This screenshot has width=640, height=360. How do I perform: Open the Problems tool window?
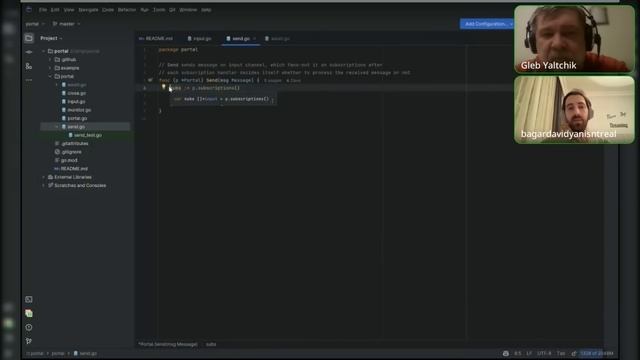pos(29,327)
